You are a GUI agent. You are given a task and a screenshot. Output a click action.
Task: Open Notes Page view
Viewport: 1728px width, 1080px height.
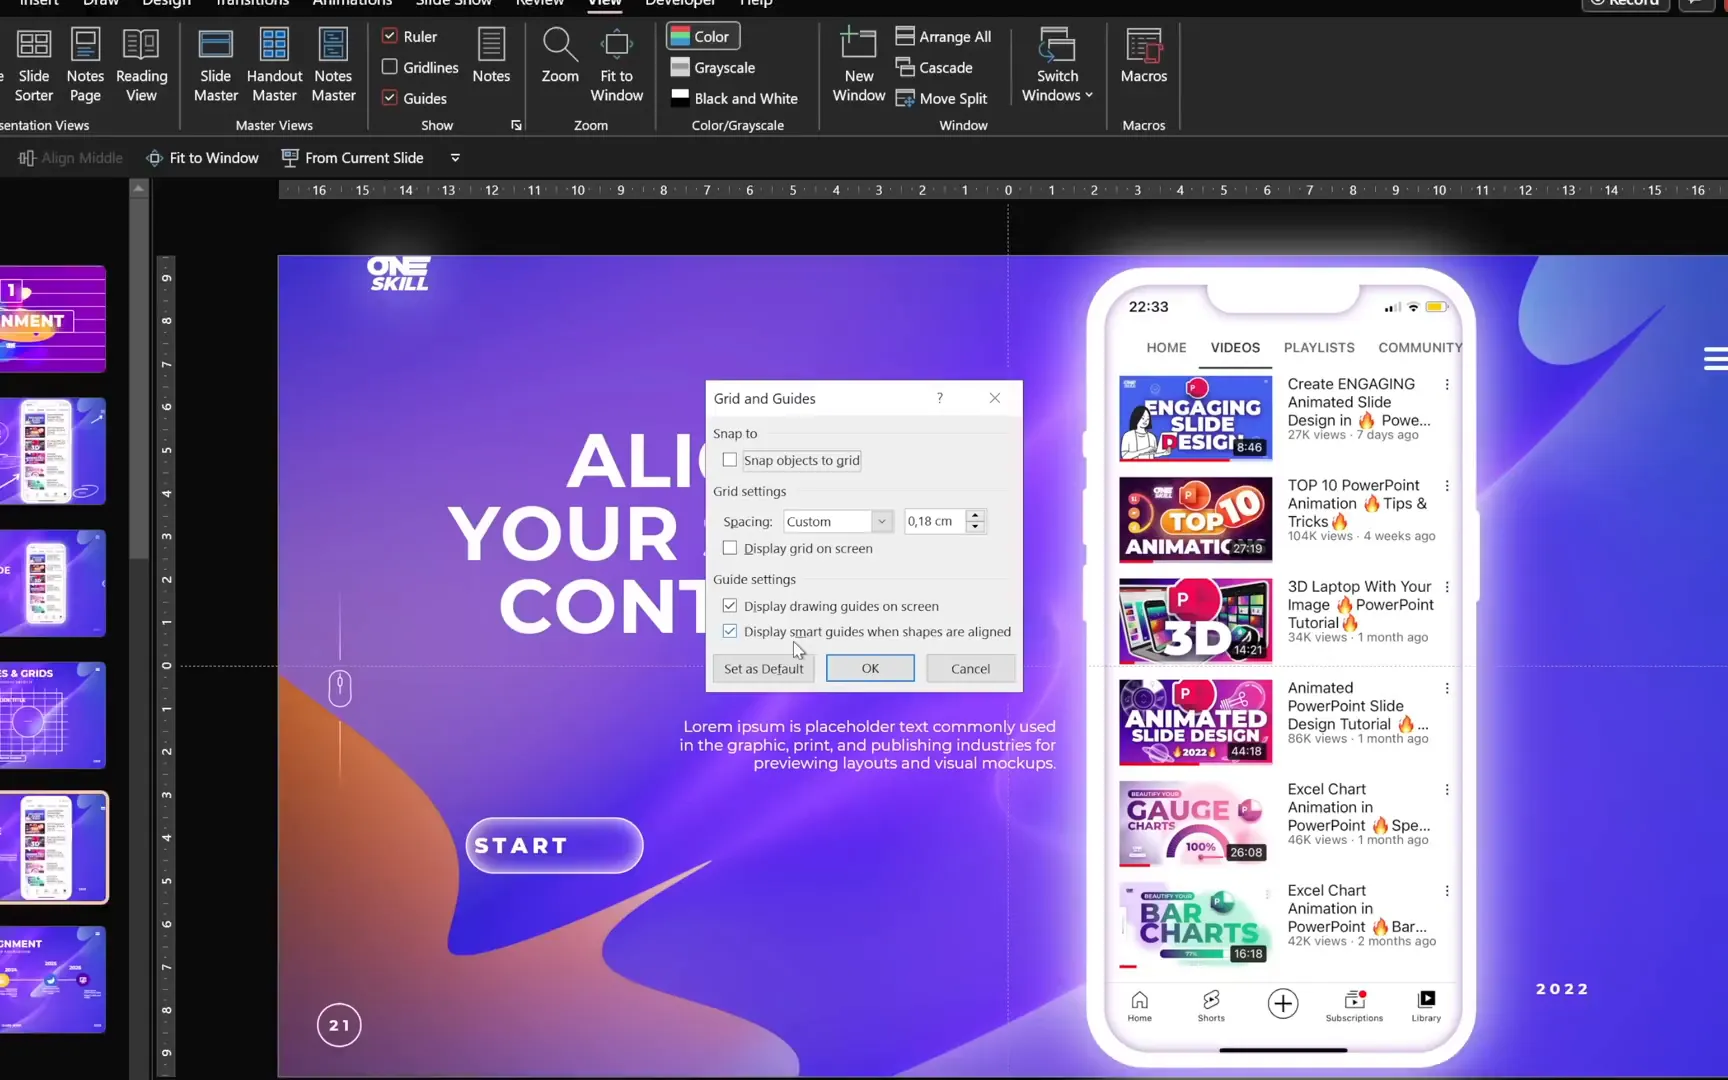click(85, 66)
